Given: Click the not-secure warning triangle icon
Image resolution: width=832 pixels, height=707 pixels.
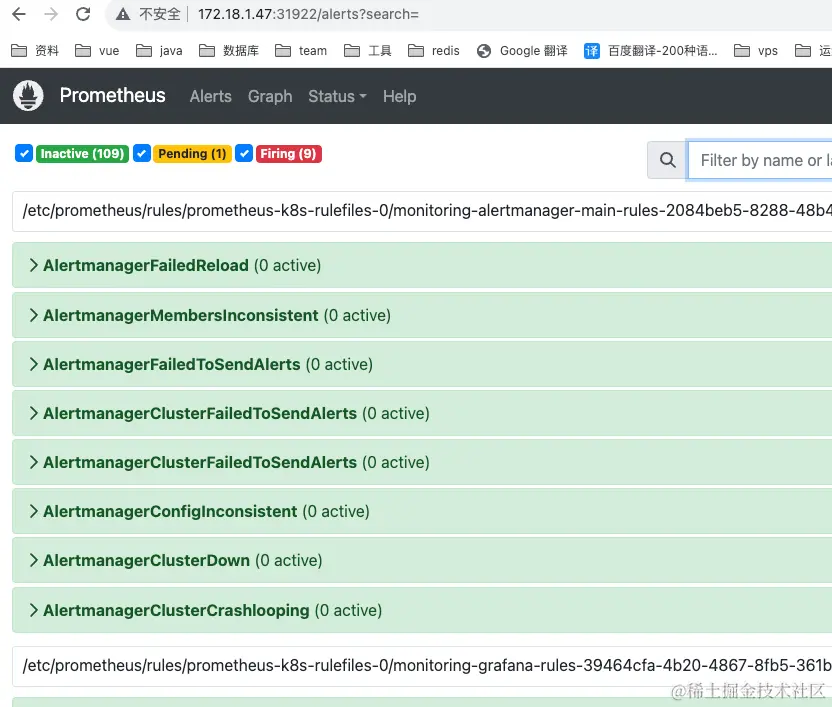Looking at the screenshot, I should pyautogui.click(x=123, y=14).
